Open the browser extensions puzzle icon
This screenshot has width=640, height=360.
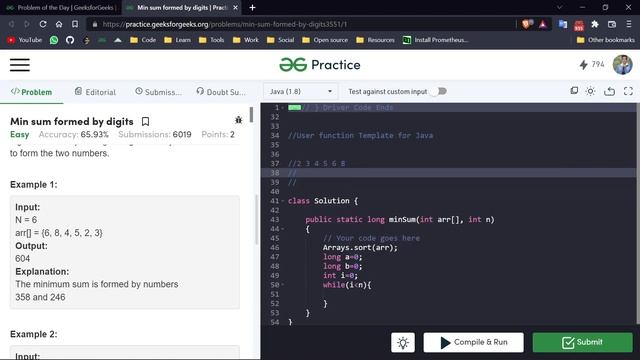(595, 24)
